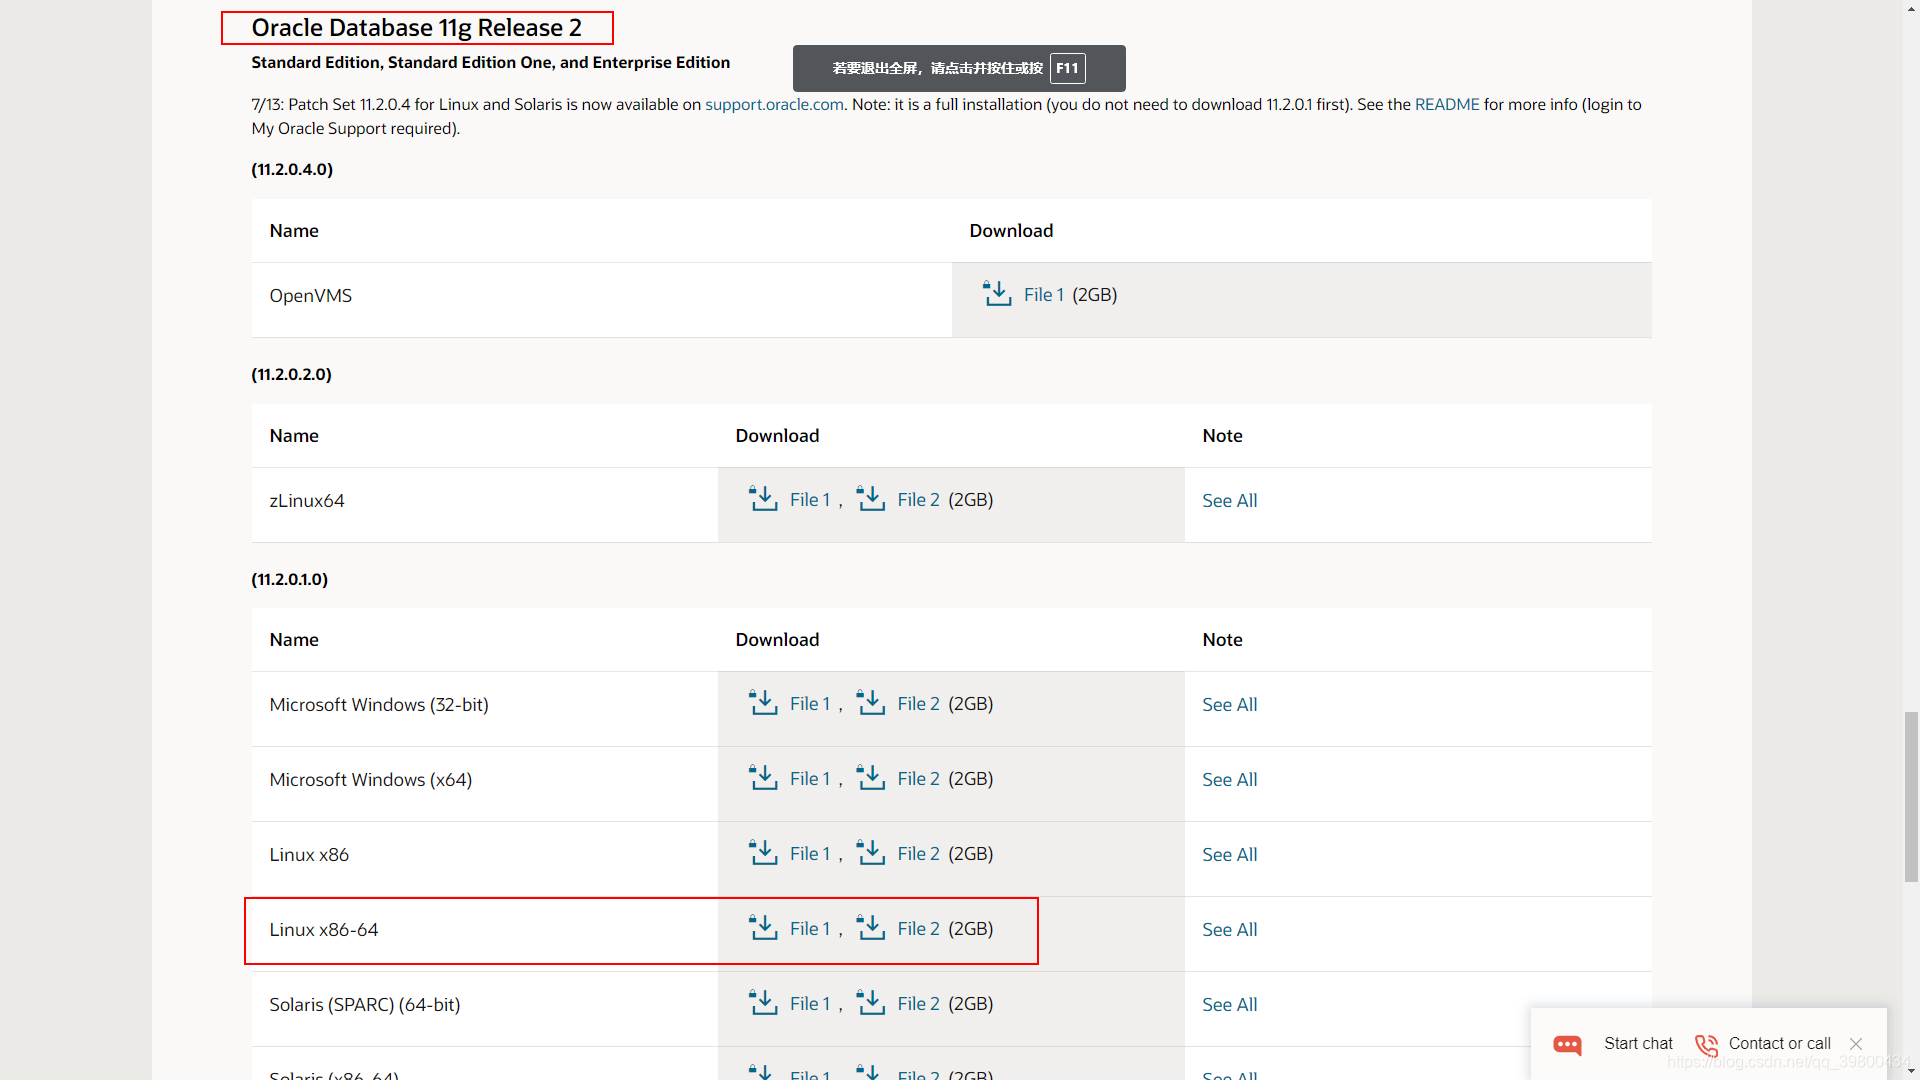Click the (11.2.0.2.0) version label
Image resolution: width=1920 pixels, height=1080 pixels.
click(291, 374)
